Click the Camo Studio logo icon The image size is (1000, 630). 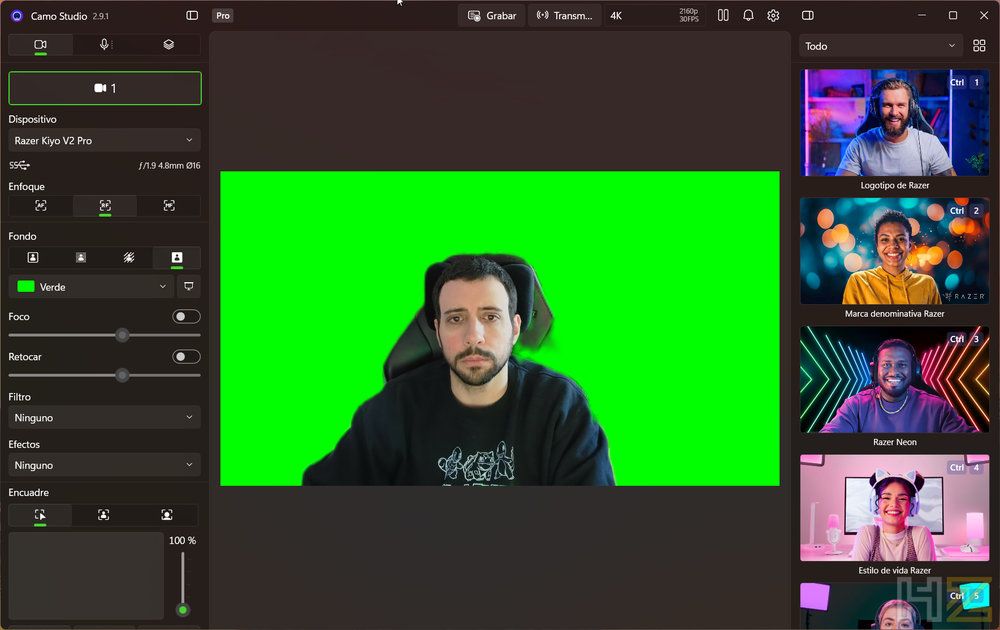tap(17, 16)
